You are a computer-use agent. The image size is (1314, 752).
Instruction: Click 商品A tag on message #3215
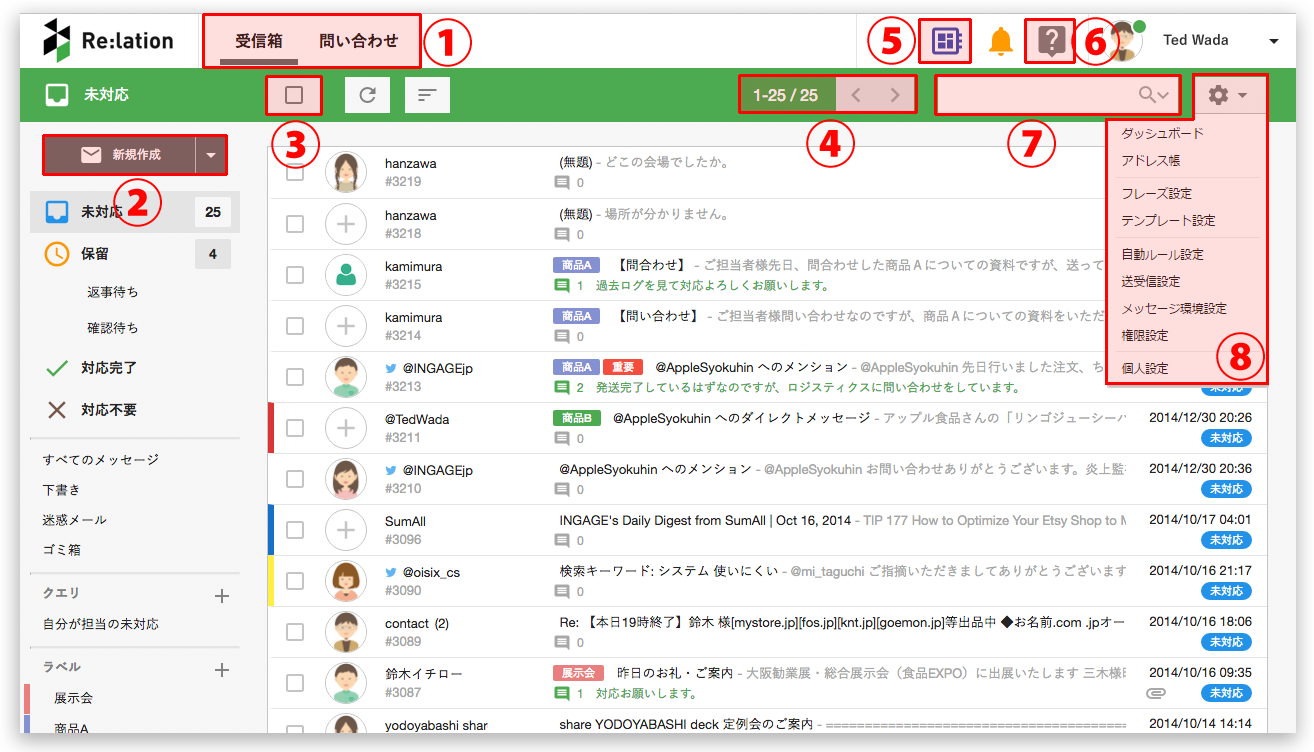[576, 265]
